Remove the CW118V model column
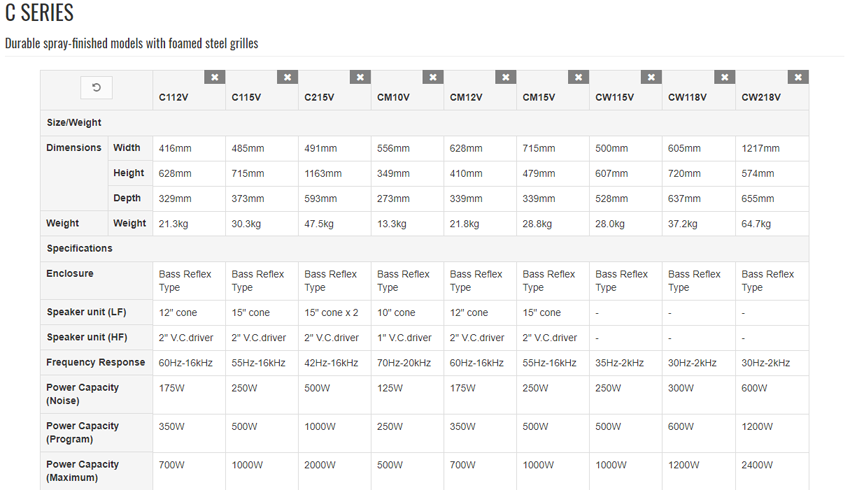This screenshot has width=850, height=490. point(724,77)
